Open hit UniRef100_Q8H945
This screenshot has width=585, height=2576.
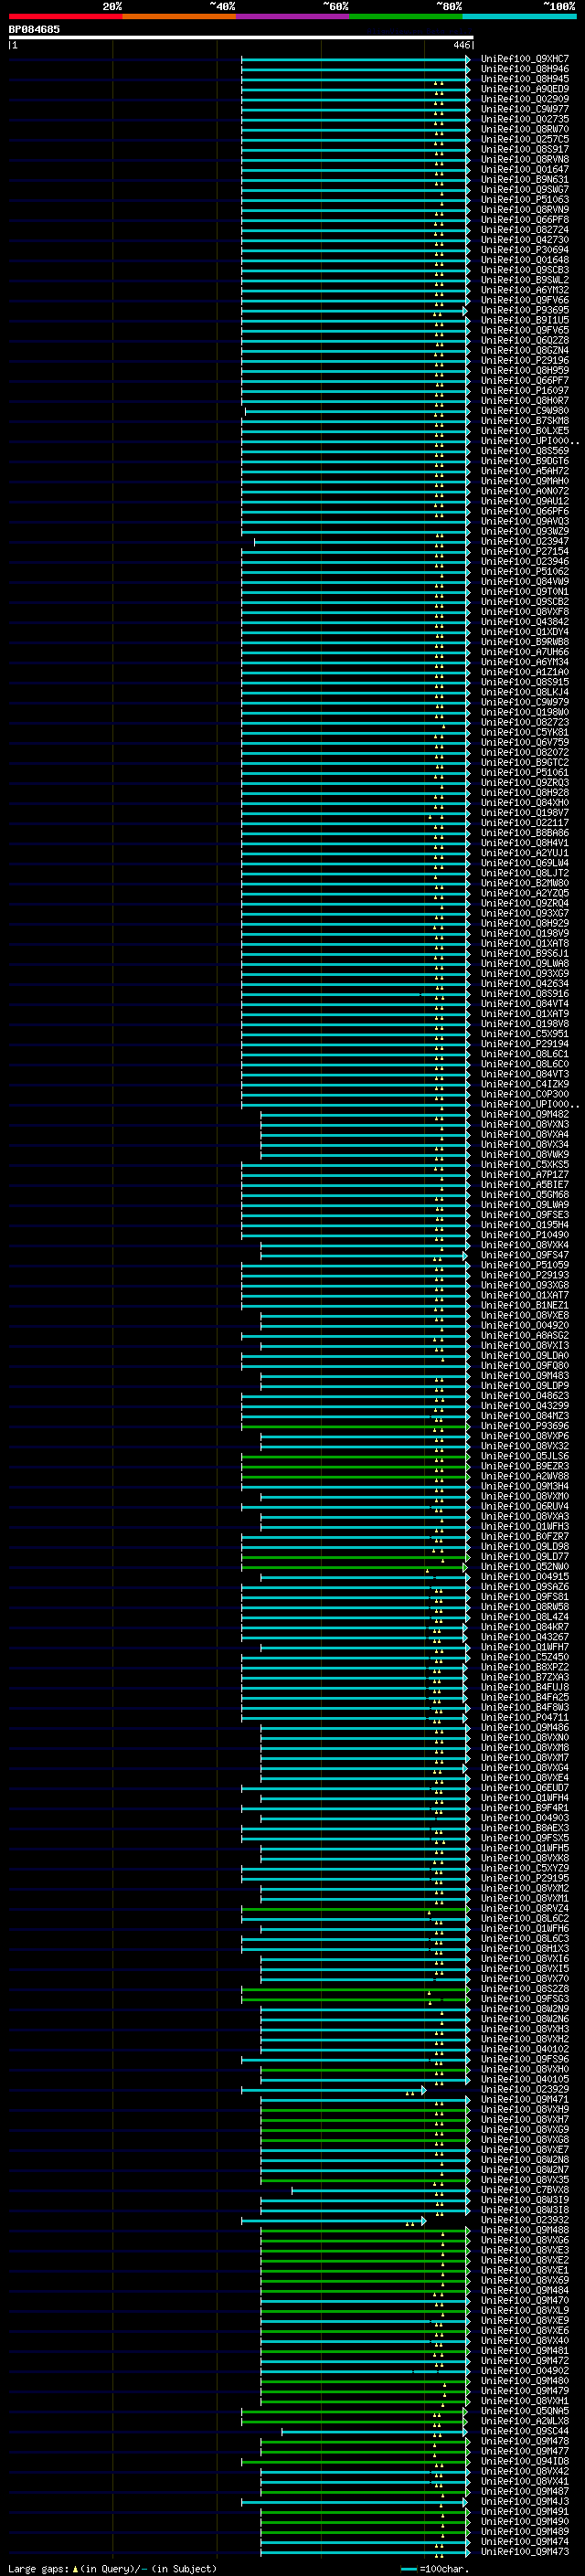(x=524, y=79)
